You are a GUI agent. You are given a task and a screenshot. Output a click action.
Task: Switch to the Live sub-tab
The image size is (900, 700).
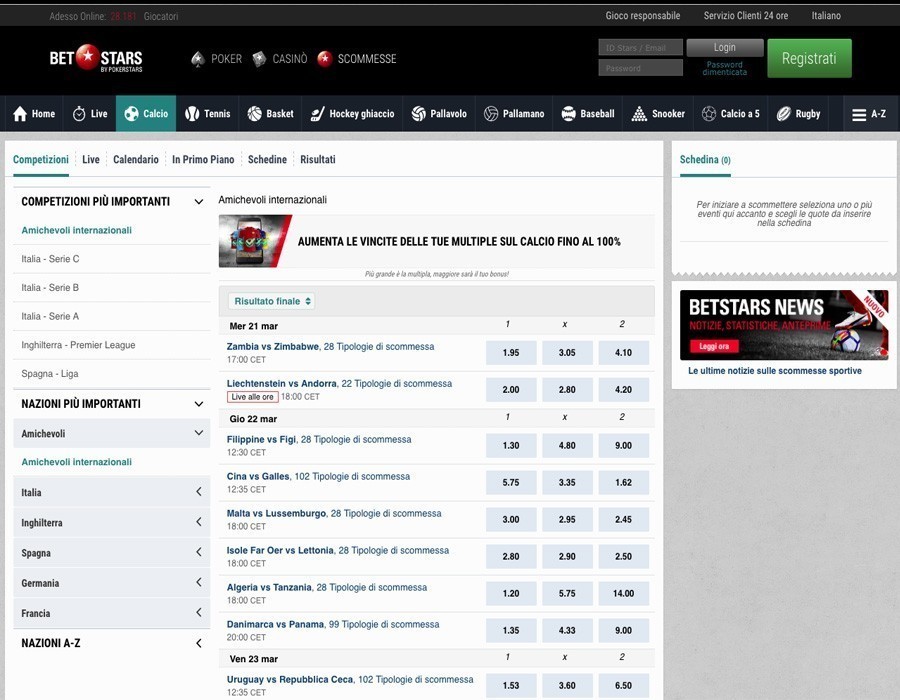tap(91, 160)
